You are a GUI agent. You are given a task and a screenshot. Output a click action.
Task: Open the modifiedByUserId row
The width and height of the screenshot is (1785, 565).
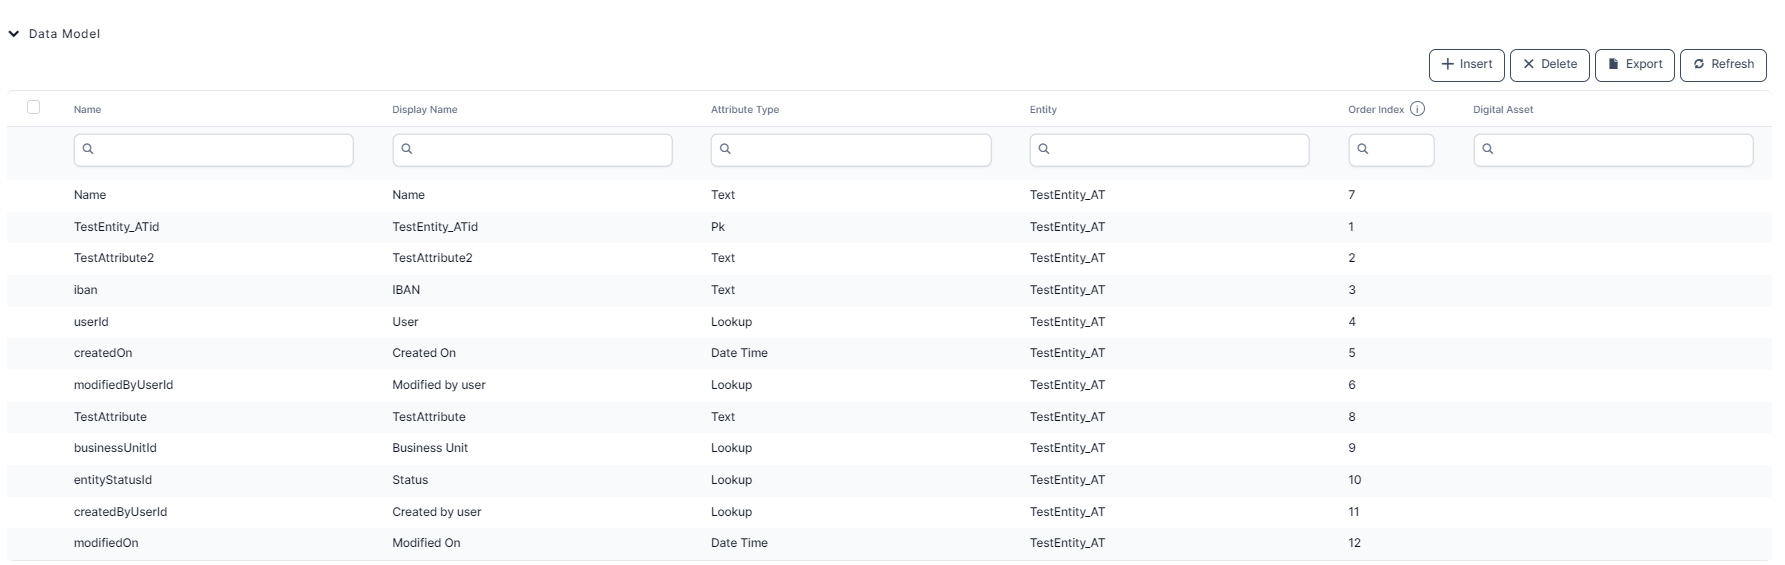pyautogui.click(x=123, y=385)
